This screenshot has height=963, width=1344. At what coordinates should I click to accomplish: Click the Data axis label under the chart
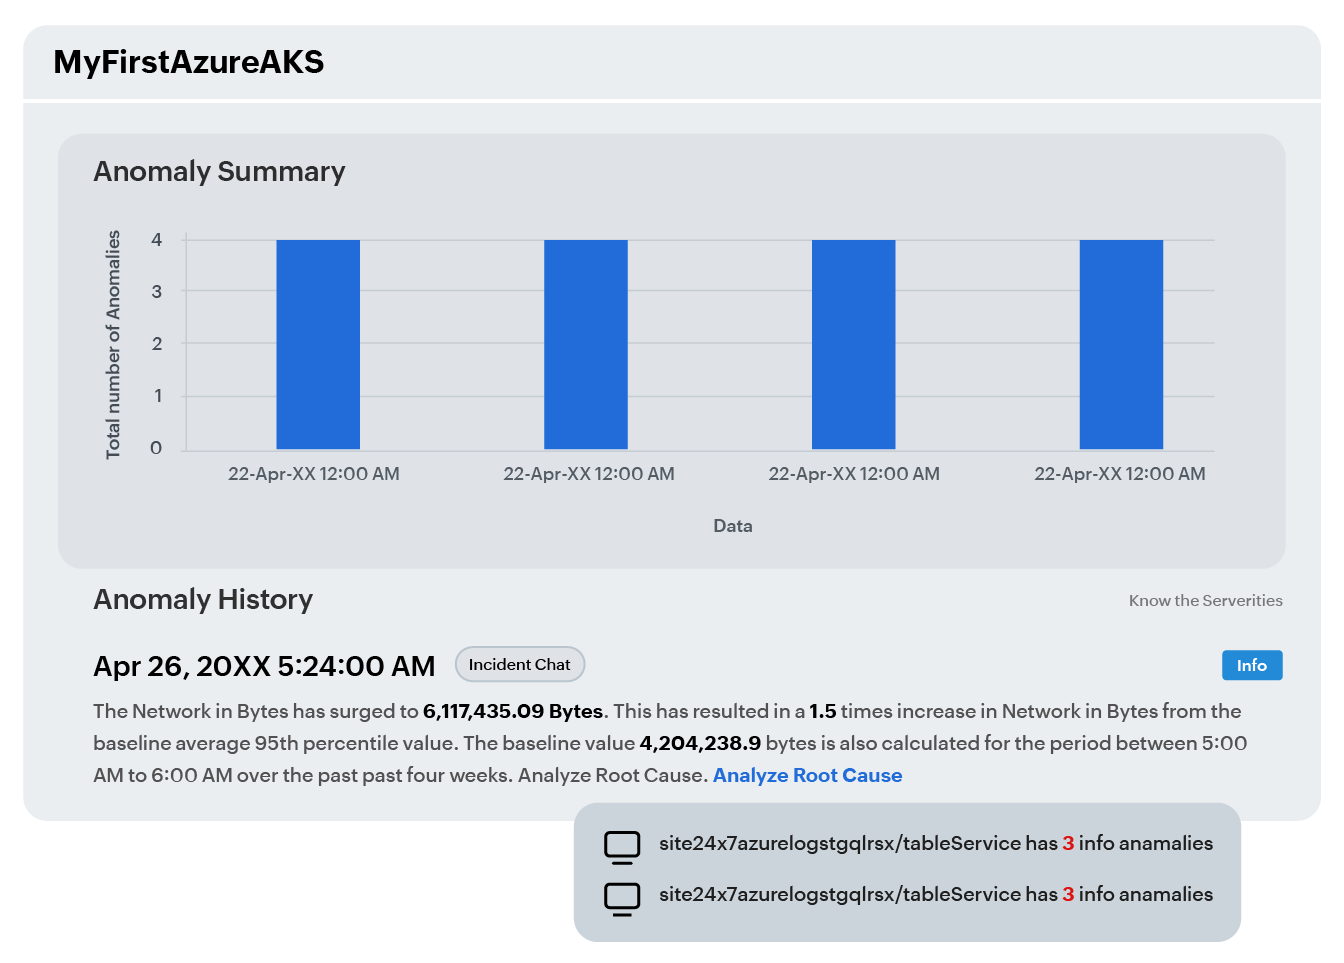[733, 526]
